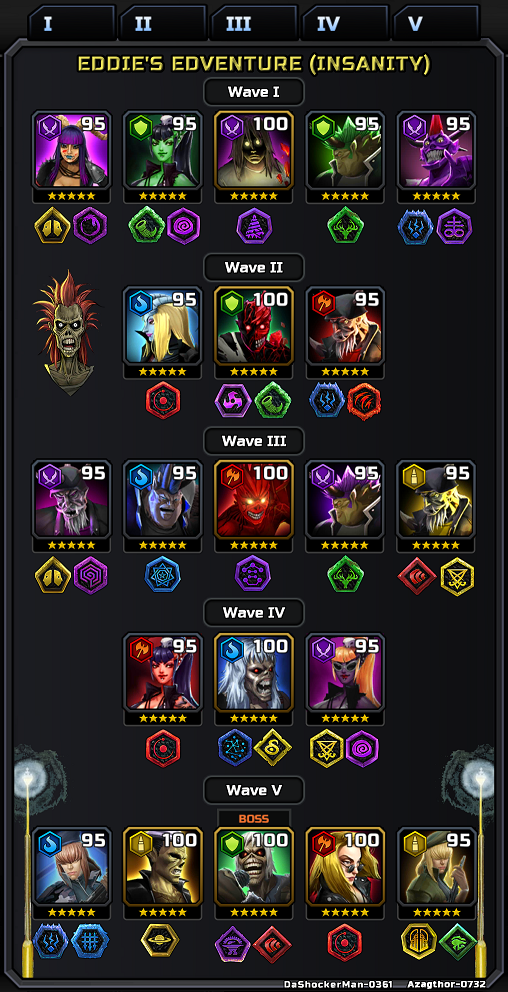This screenshot has height=992, width=508.
Task: Switch to tab III
Action: [x=254, y=23]
